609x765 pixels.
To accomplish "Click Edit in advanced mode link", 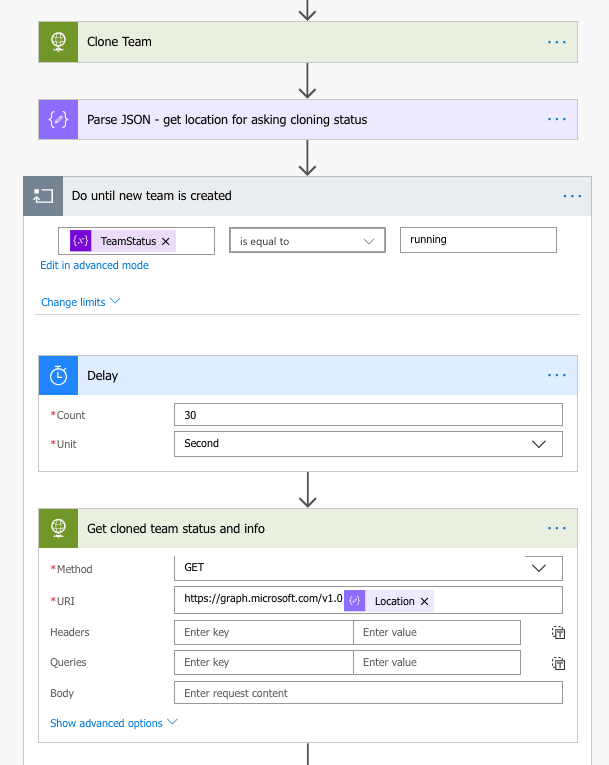I will click(94, 266).
